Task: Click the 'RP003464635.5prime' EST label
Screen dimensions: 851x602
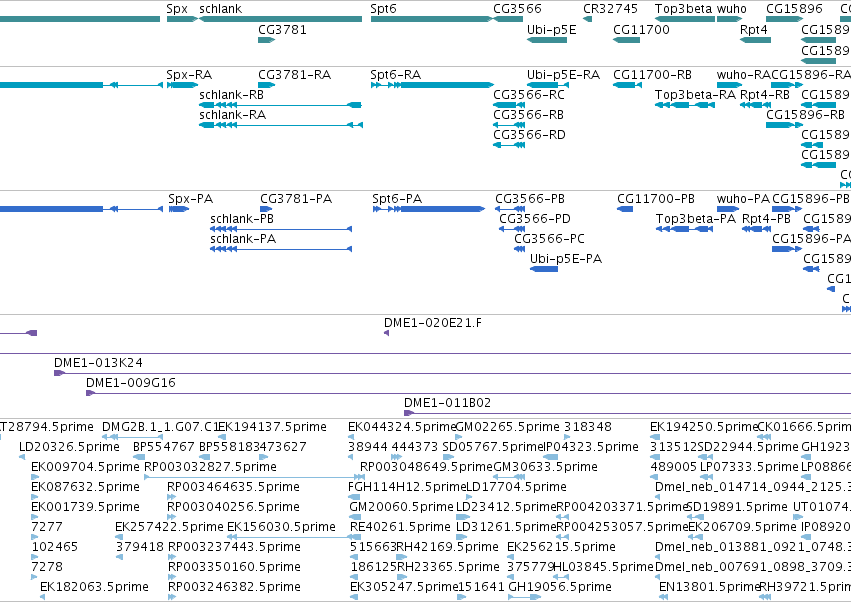Action: pyautogui.click(x=233, y=487)
